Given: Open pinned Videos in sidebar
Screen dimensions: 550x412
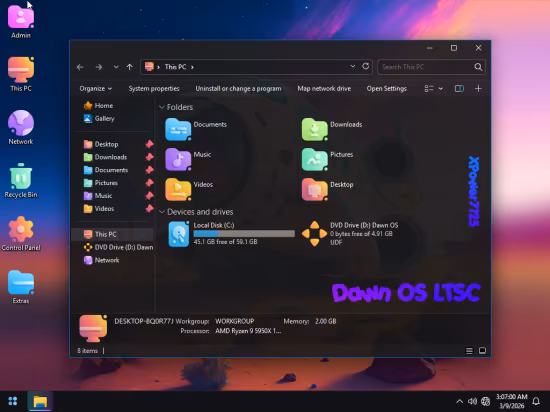Looking at the screenshot, I should point(99,209).
